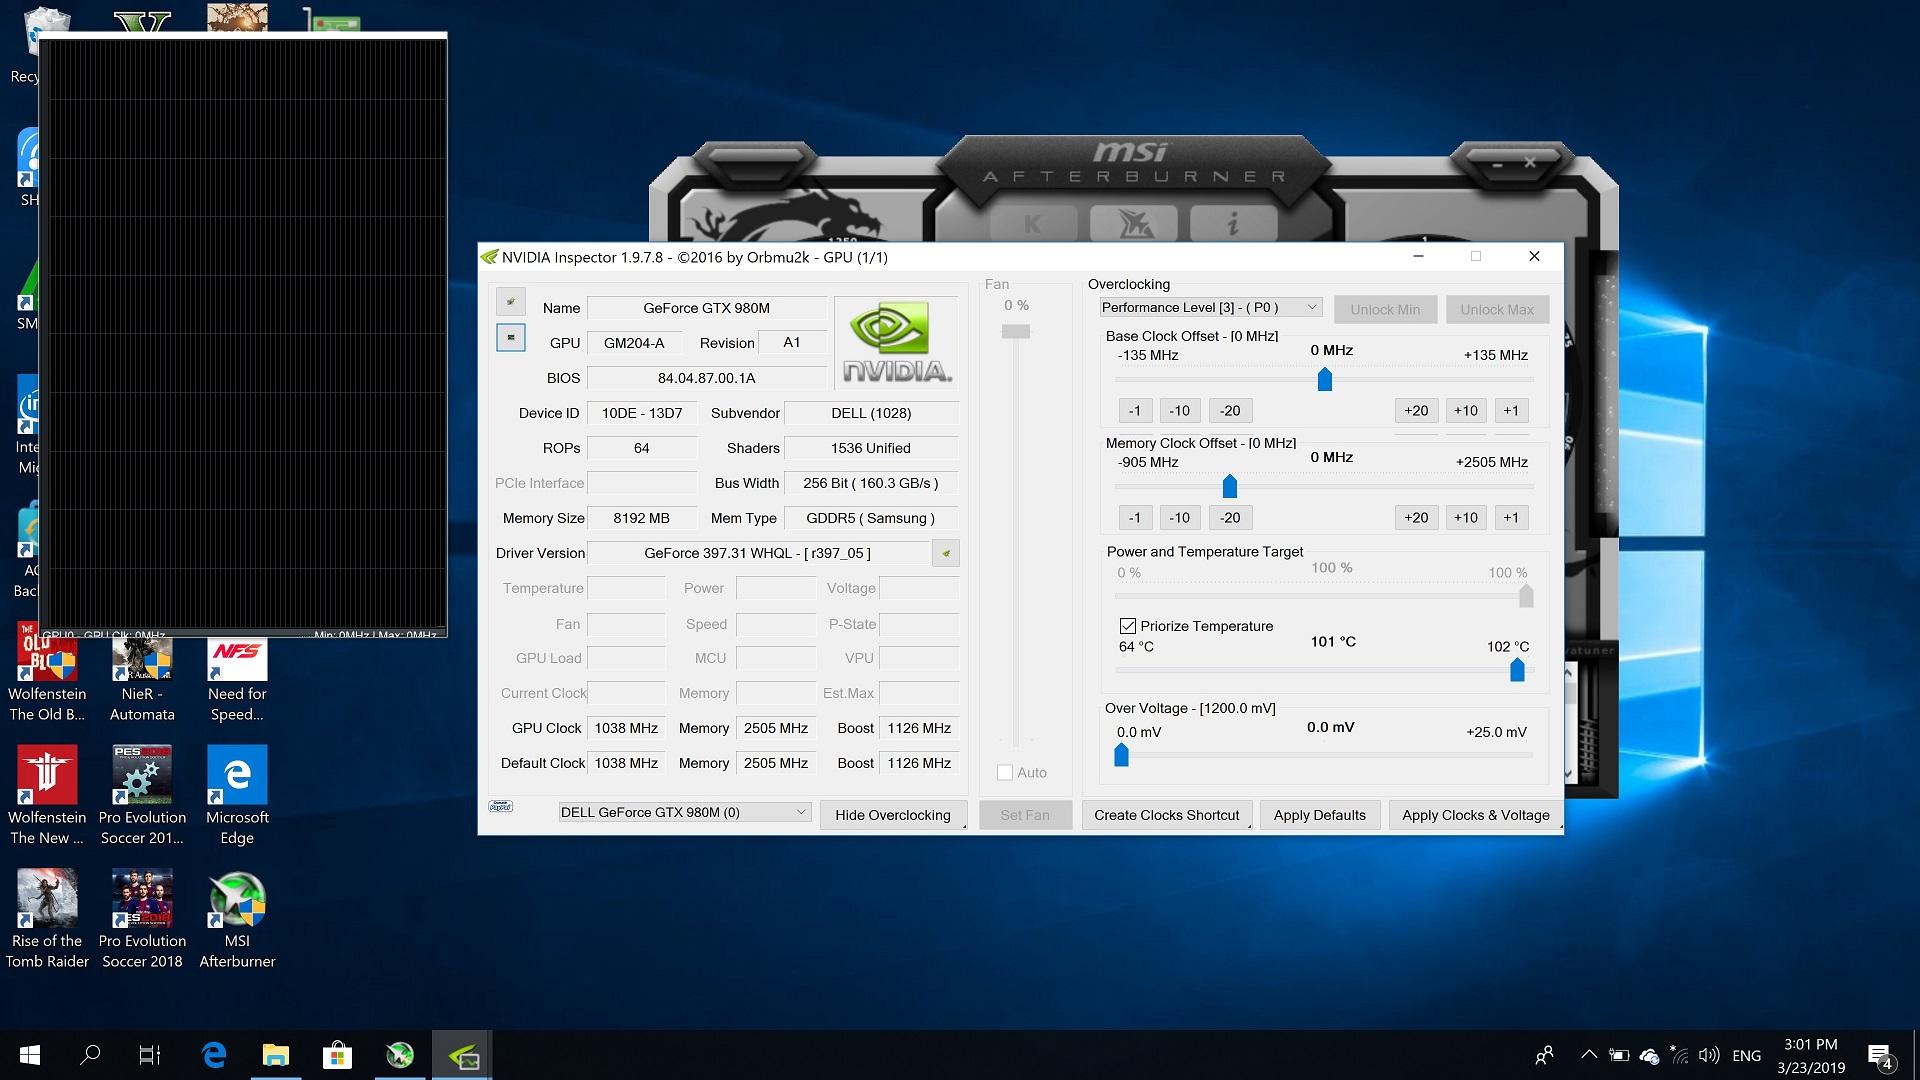Open the i information button in MSI Afterburner
This screenshot has height=1080, width=1920.
coord(1233,224)
